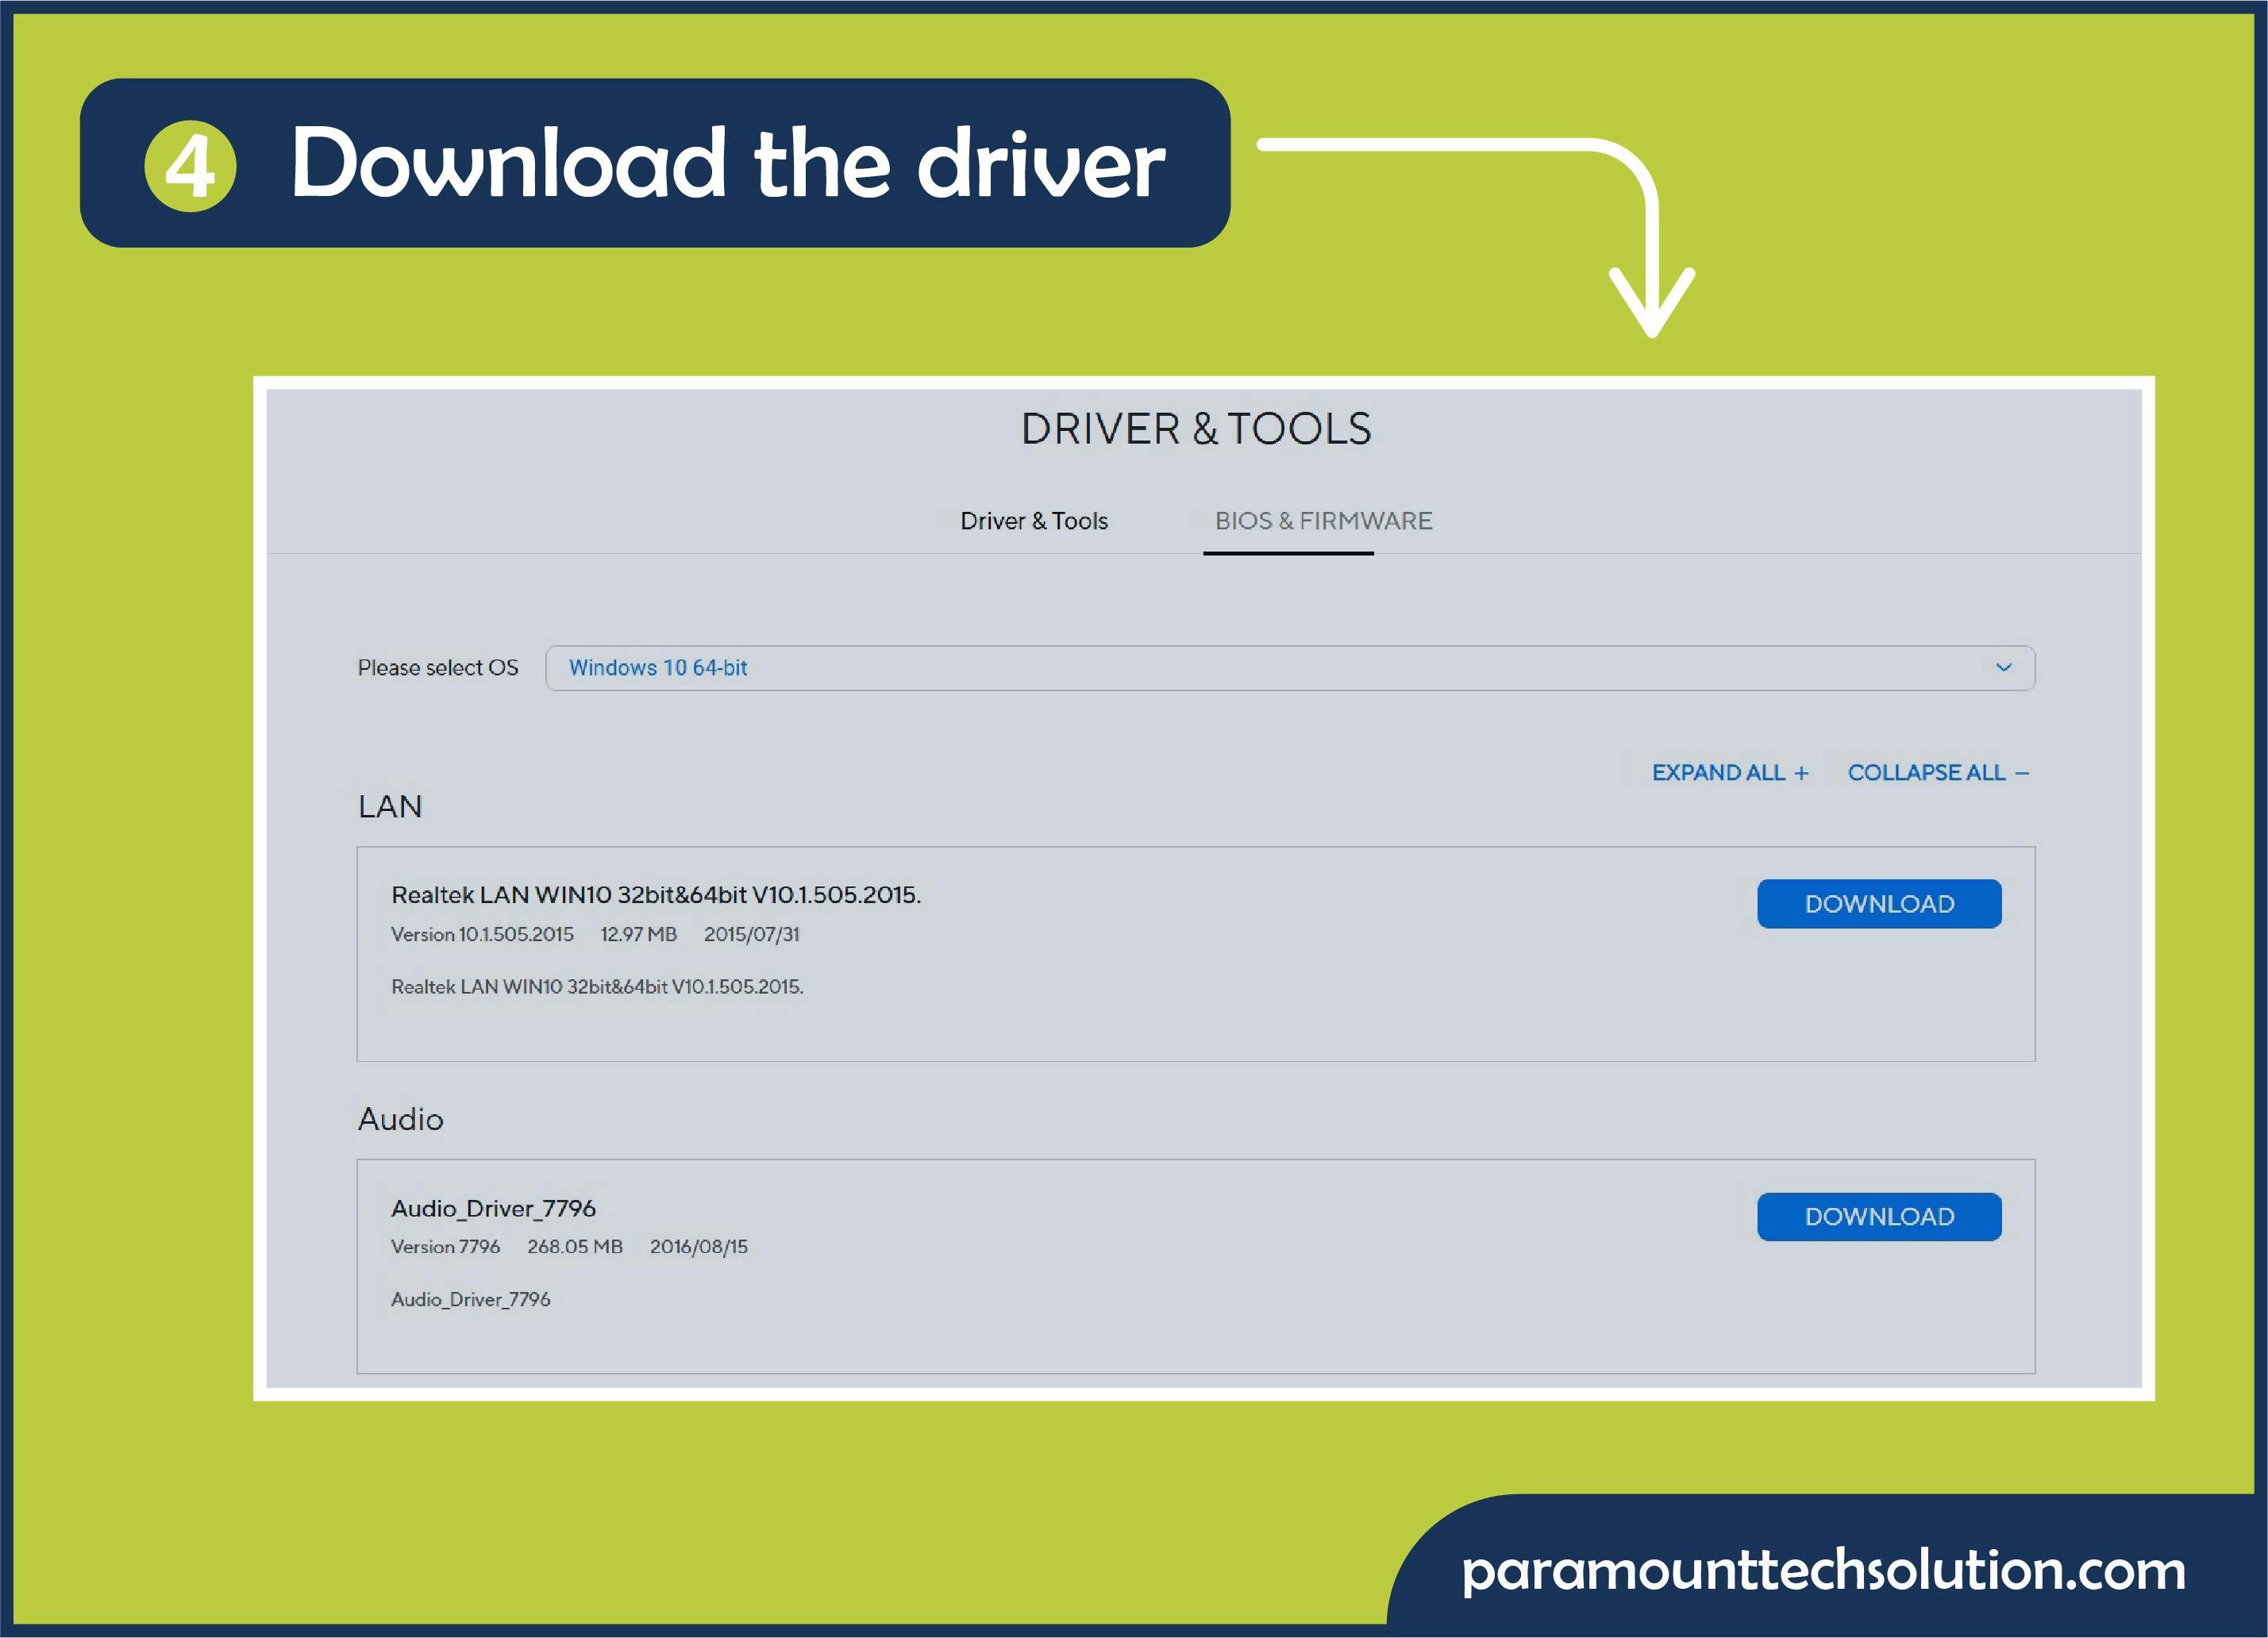2268x1638 pixels.
Task: Click the Audio_Driver_7796 driver name
Action: coord(494,1208)
